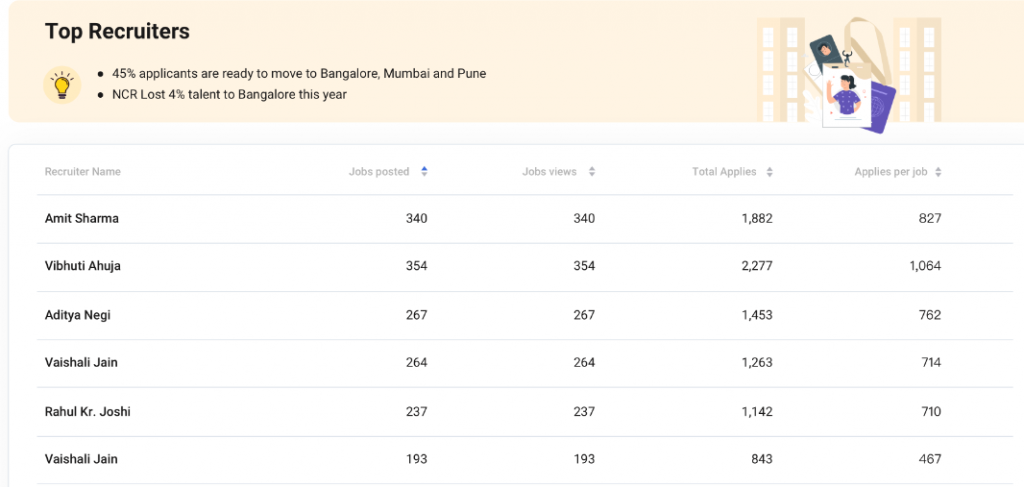Select Aditya Negi's applies per job 762

click(930, 315)
